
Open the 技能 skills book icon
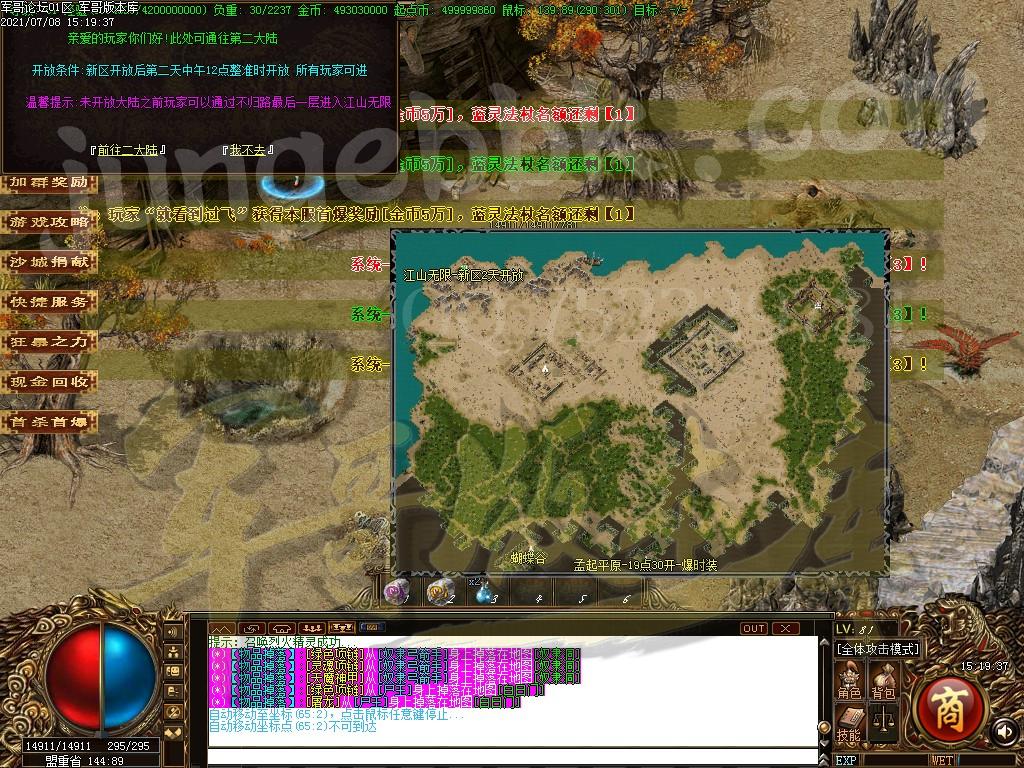[849, 722]
